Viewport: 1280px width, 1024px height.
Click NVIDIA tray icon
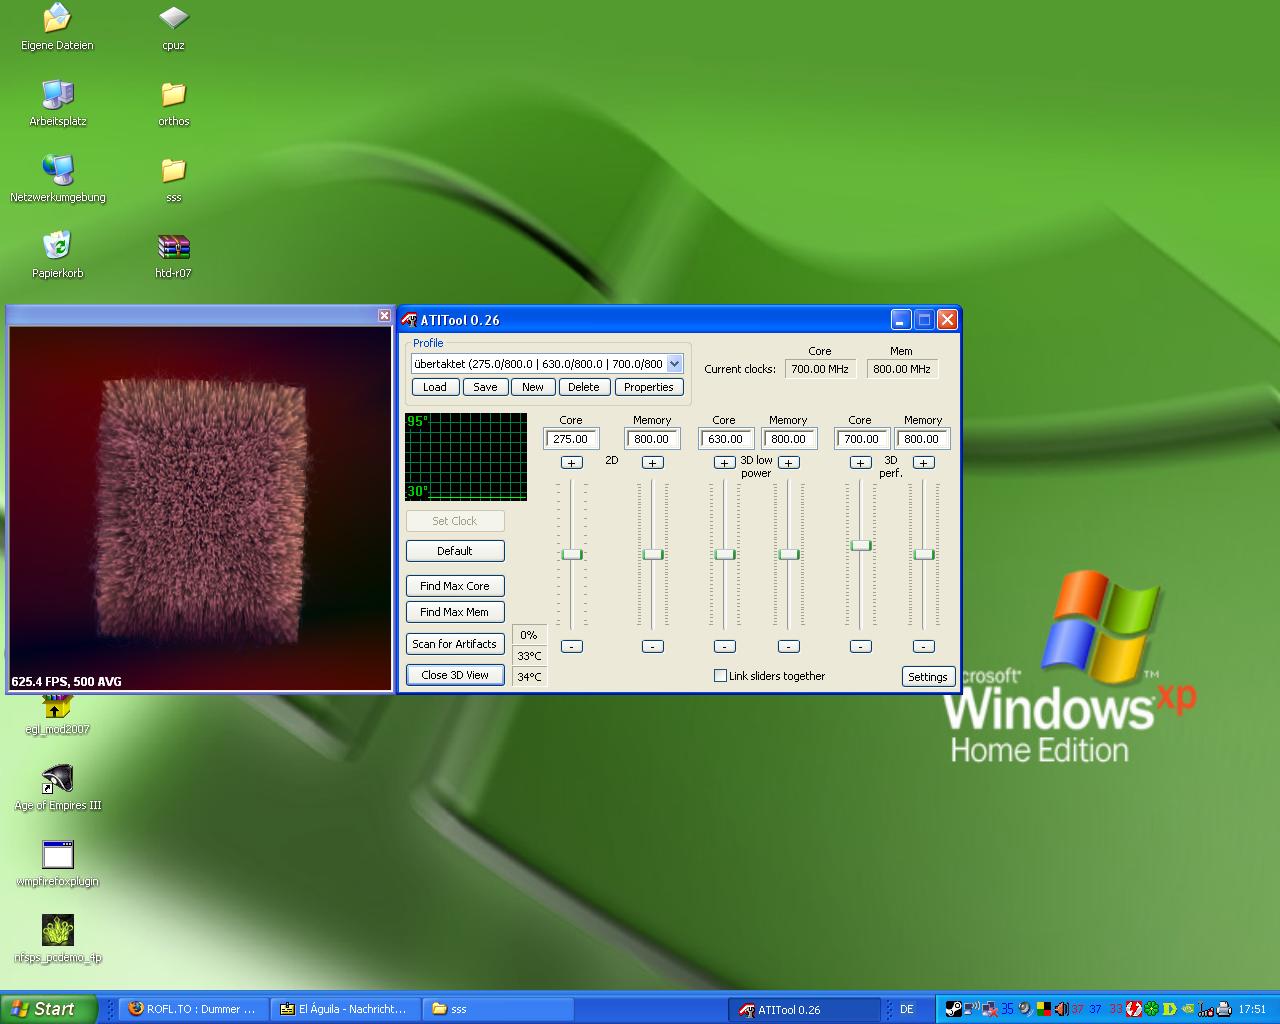pyautogui.click(x=1187, y=1009)
